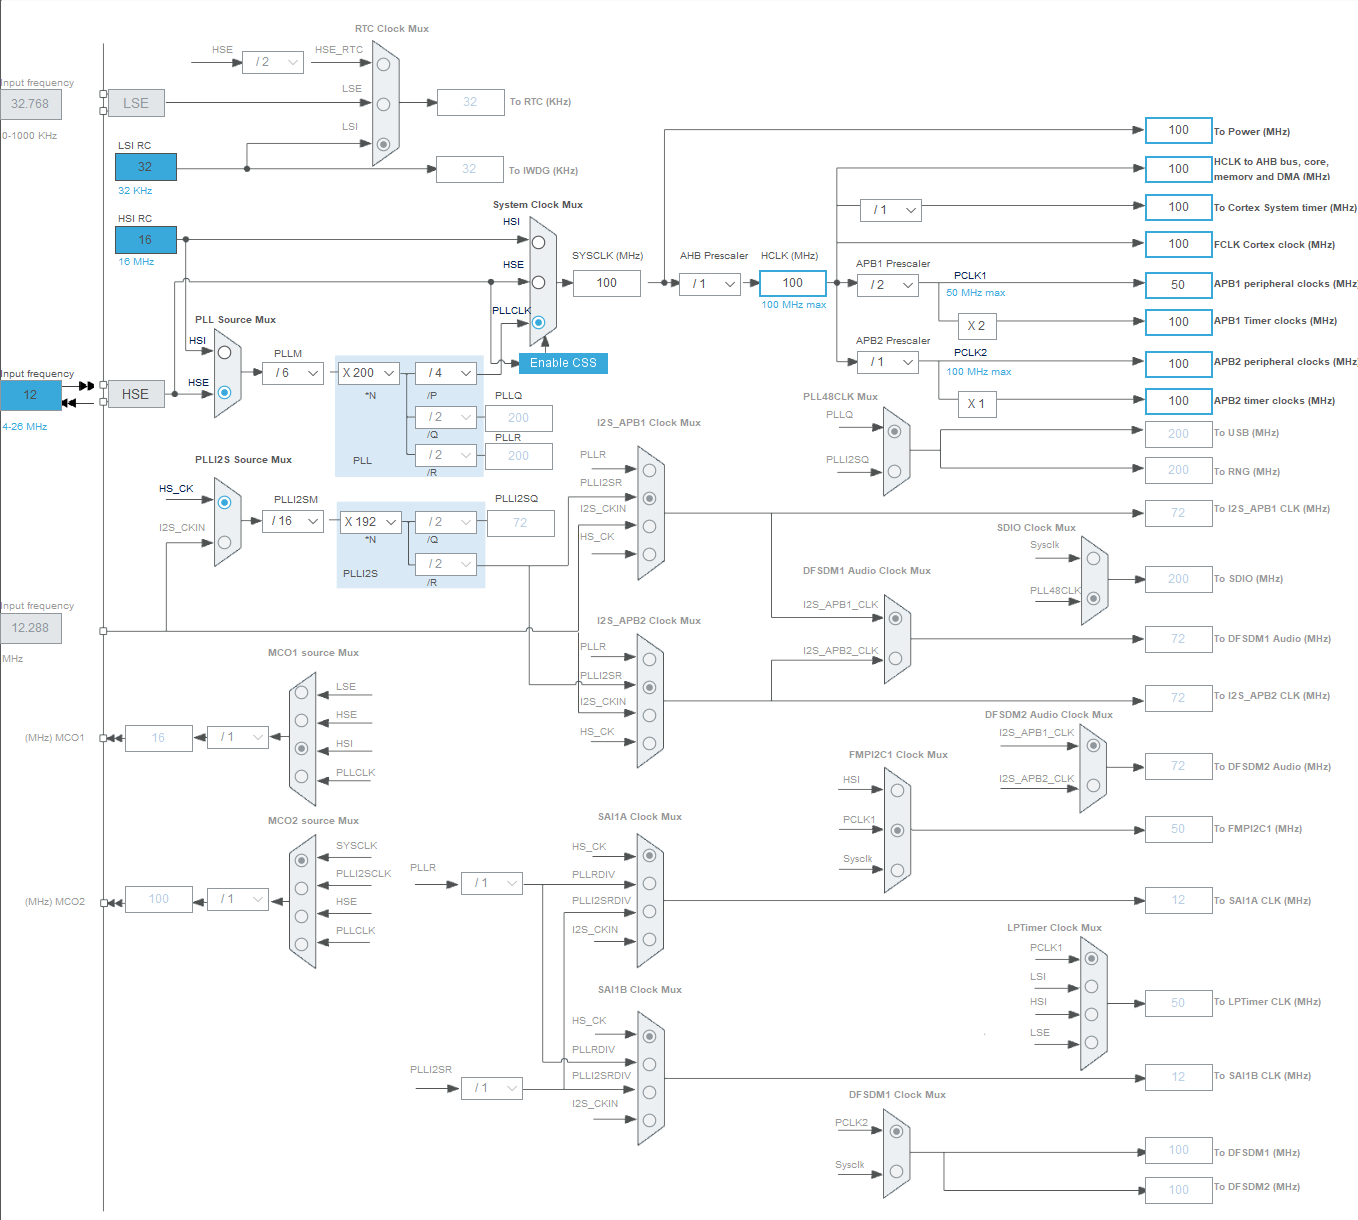Open the AHB Prescaler dropdown
Image resolution: width=1358 pixels, height=1220 pixels.
coord(710,284)
